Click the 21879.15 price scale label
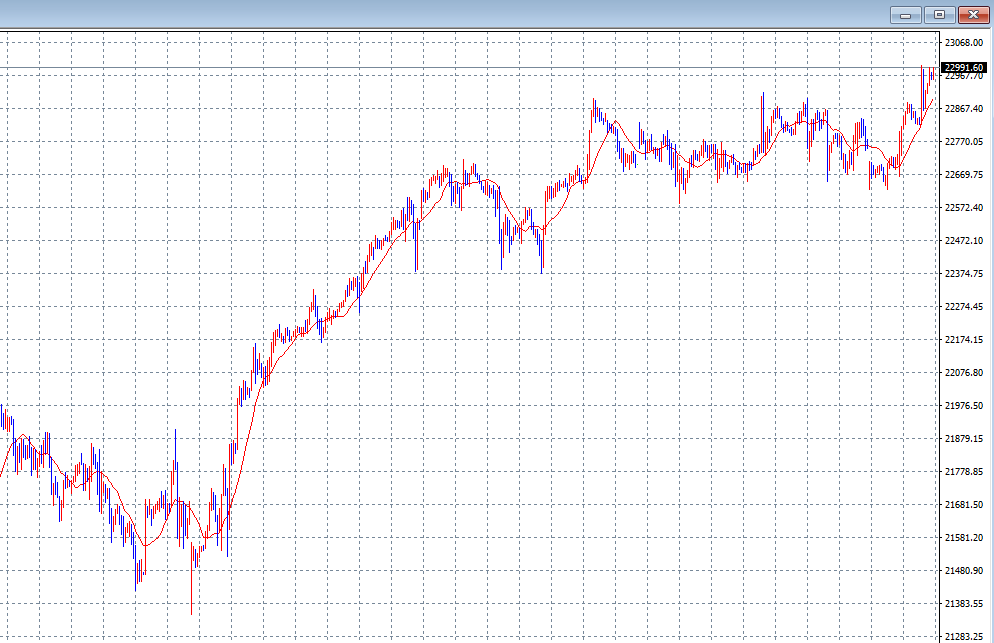994x643 pixels. point(964,439)
